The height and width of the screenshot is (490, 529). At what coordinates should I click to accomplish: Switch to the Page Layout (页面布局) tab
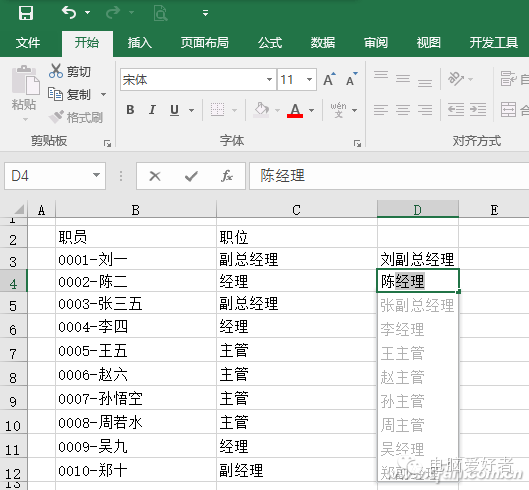coord(204,43)
